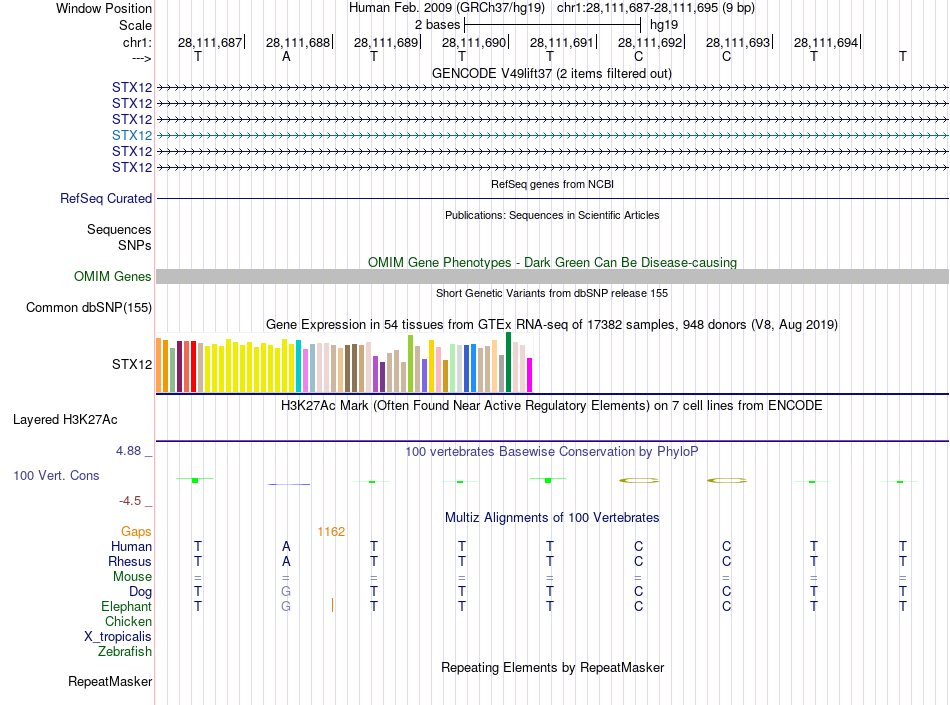The width and height of the screenshot is (950, 705).
Task: Open Common dbSNP(155) track settings label
Action: click(89, 308)
